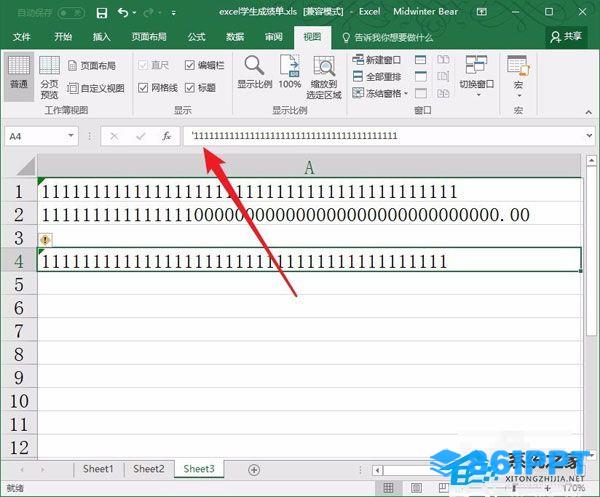Open the Name Box dropdown arrow
This screenshot has height=497, width=600.
point(71,136)
